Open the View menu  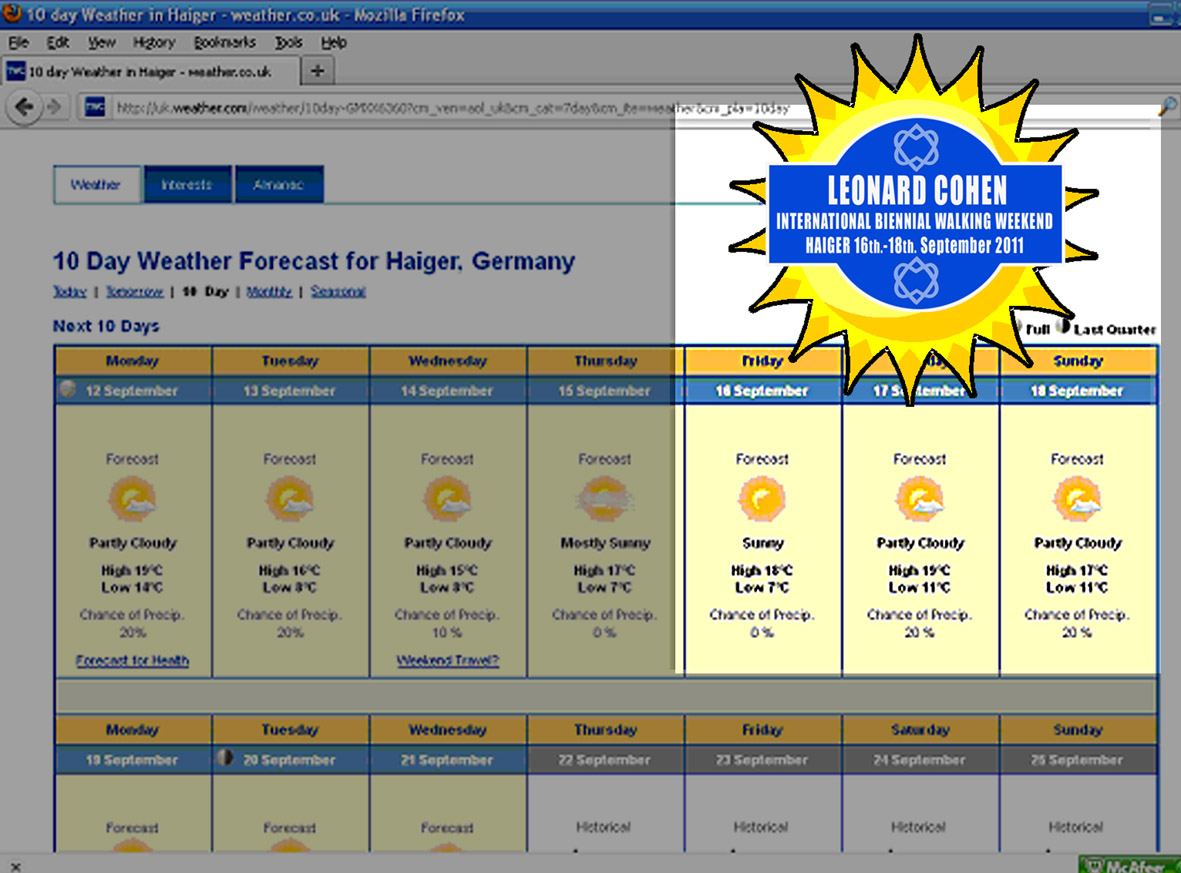coord(102,42)
